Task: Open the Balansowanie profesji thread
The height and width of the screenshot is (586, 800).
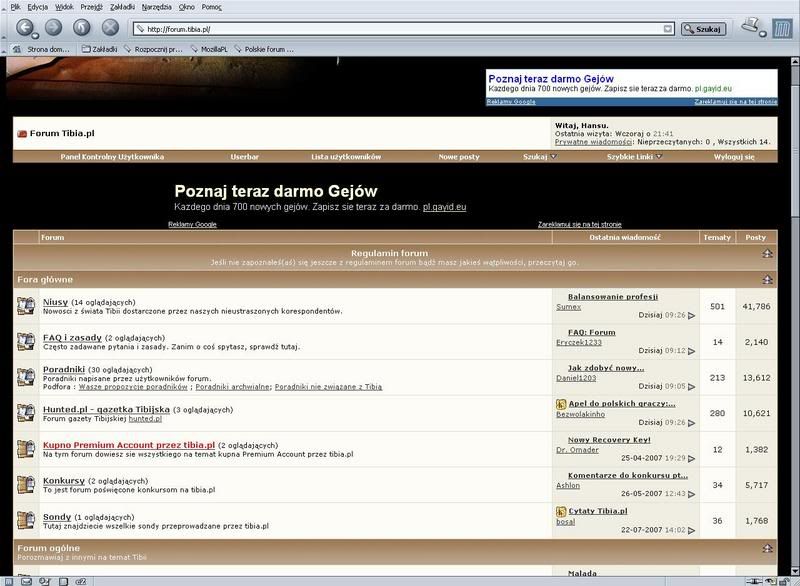Action: click(x=613, y=296)
